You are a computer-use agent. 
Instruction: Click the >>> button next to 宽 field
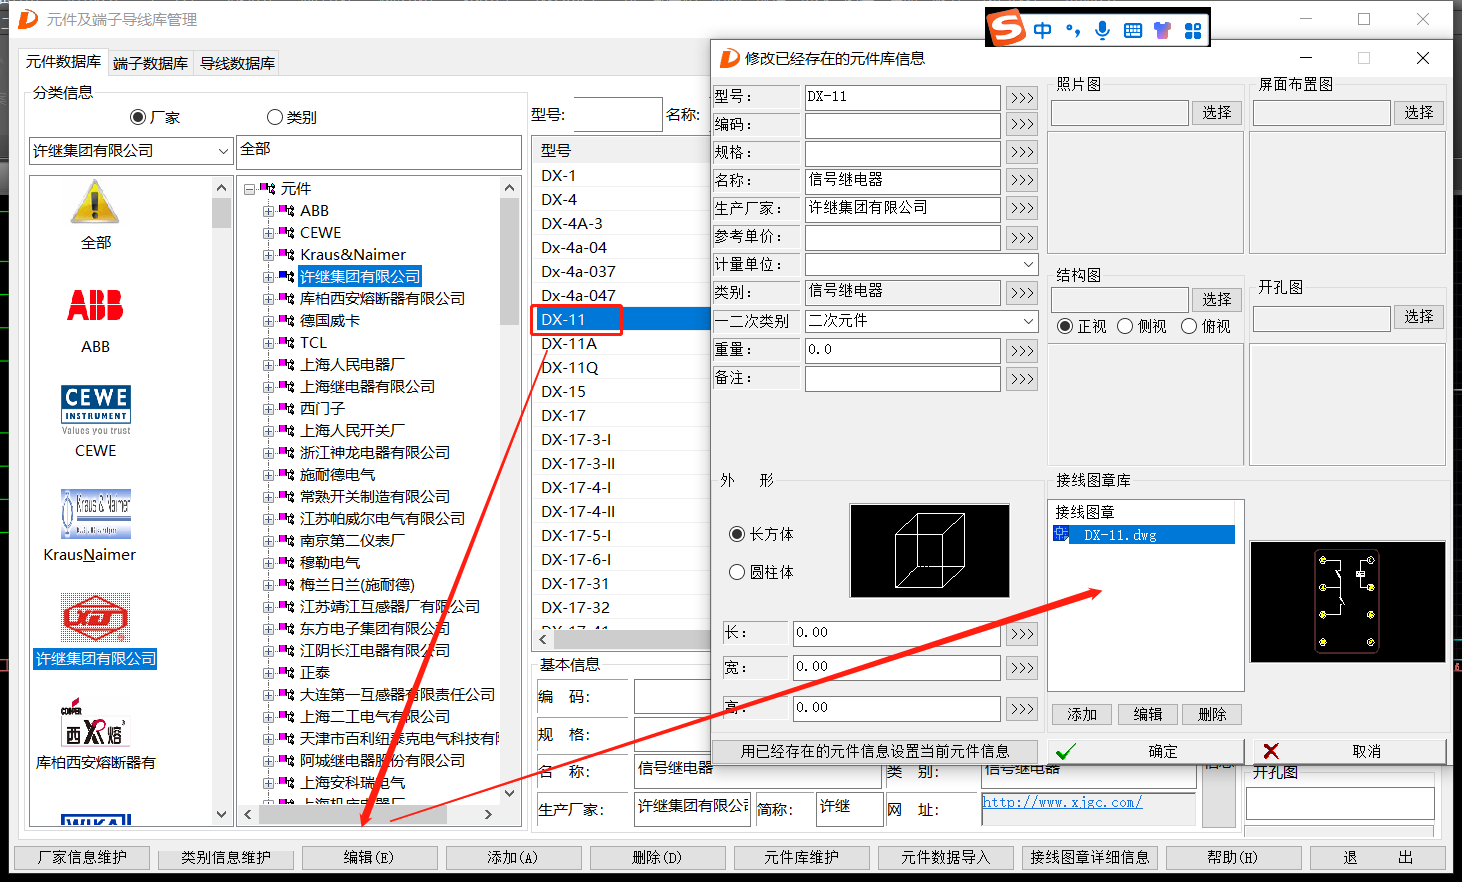pos(1021,668)
